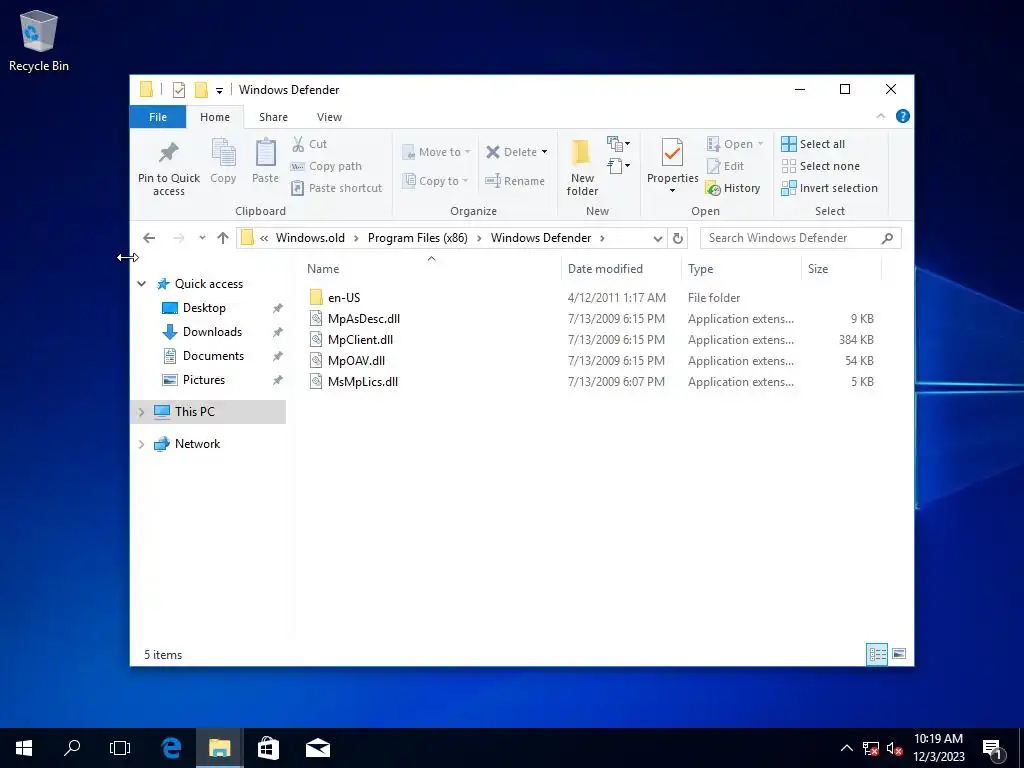Open the Easy access dropdown icon

pyautogui.click(x=618, y=166)
